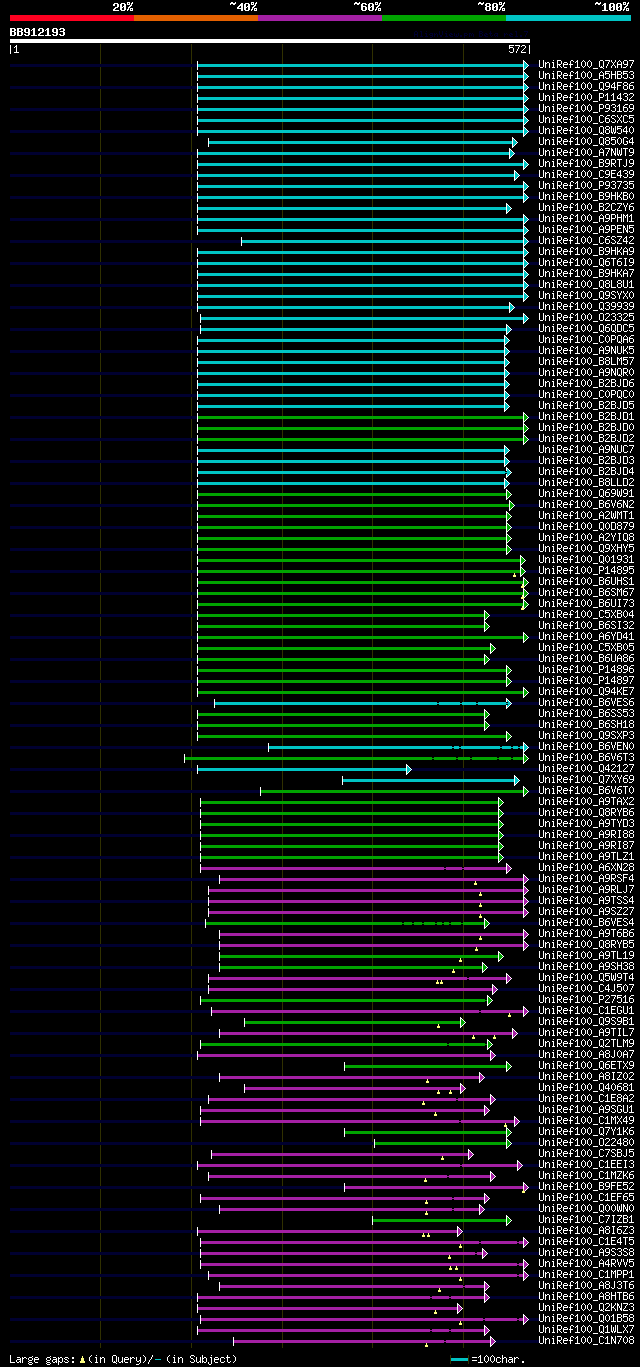This screenshot has width=640, height=1367.
Task: Select hit label UniRef100_Q9SYX0
Action: 586,295
